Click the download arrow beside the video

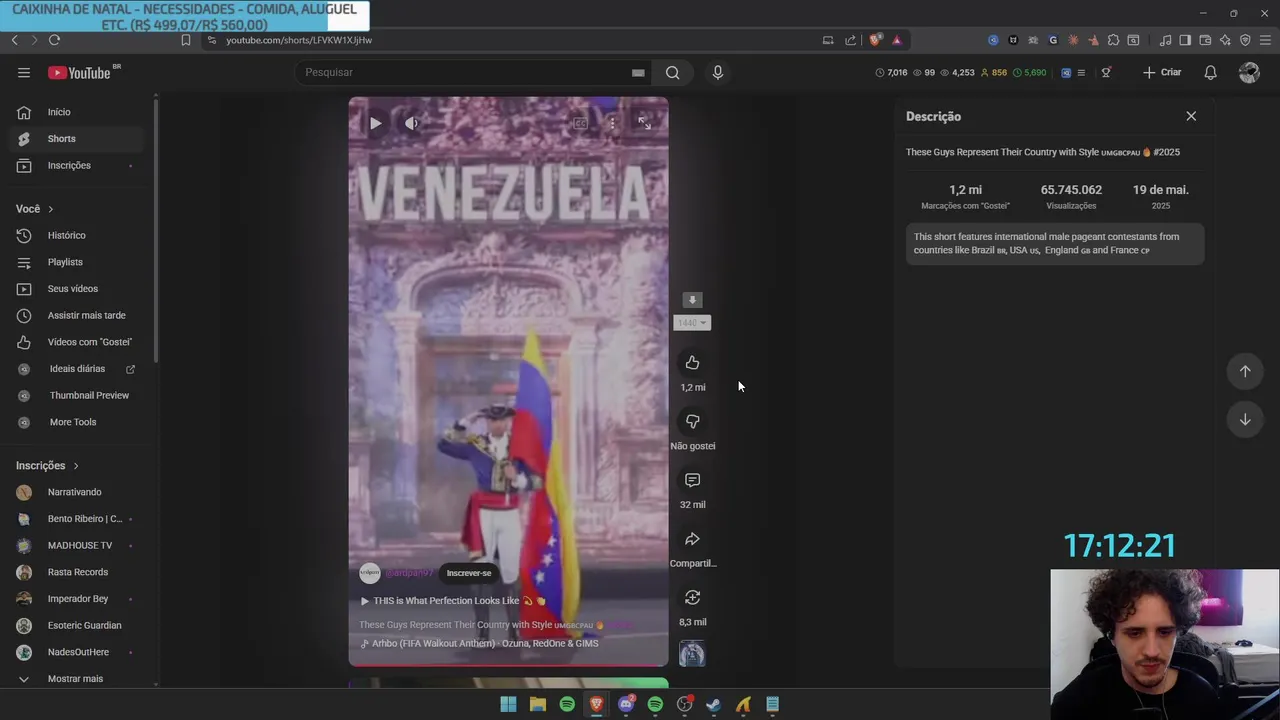[692, 300]
